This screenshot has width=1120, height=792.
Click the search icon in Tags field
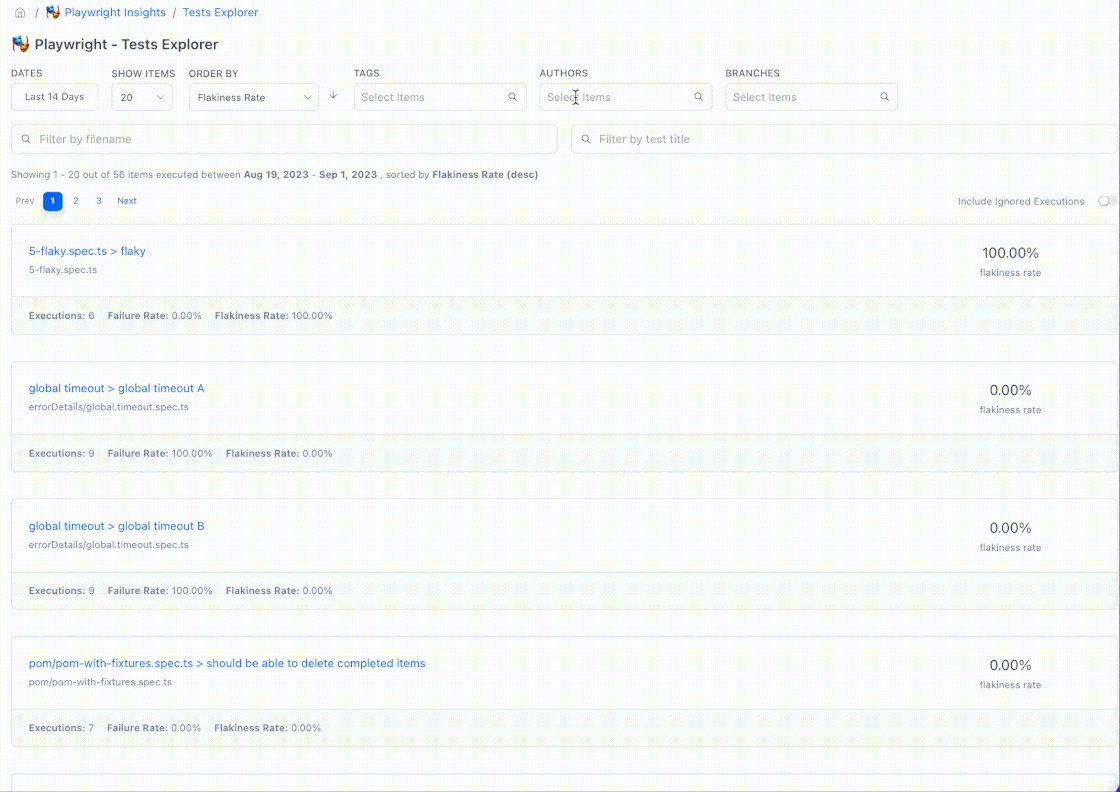[x=512, y=97]
